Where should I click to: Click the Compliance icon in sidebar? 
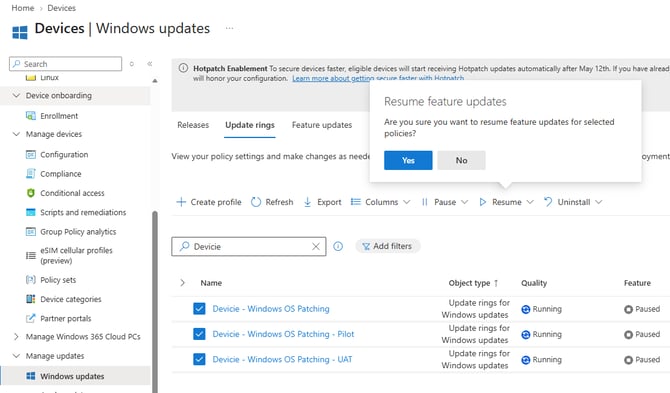(31, 173)
